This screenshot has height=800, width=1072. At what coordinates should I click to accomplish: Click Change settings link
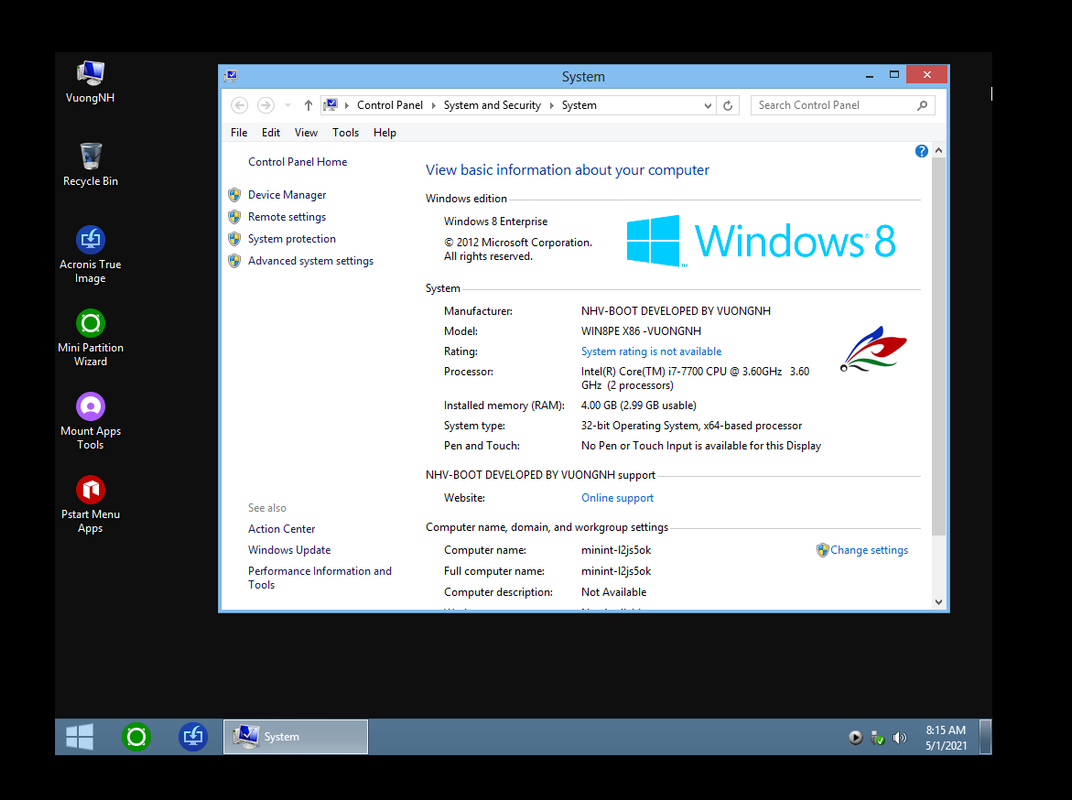click(x=869, y=550)
